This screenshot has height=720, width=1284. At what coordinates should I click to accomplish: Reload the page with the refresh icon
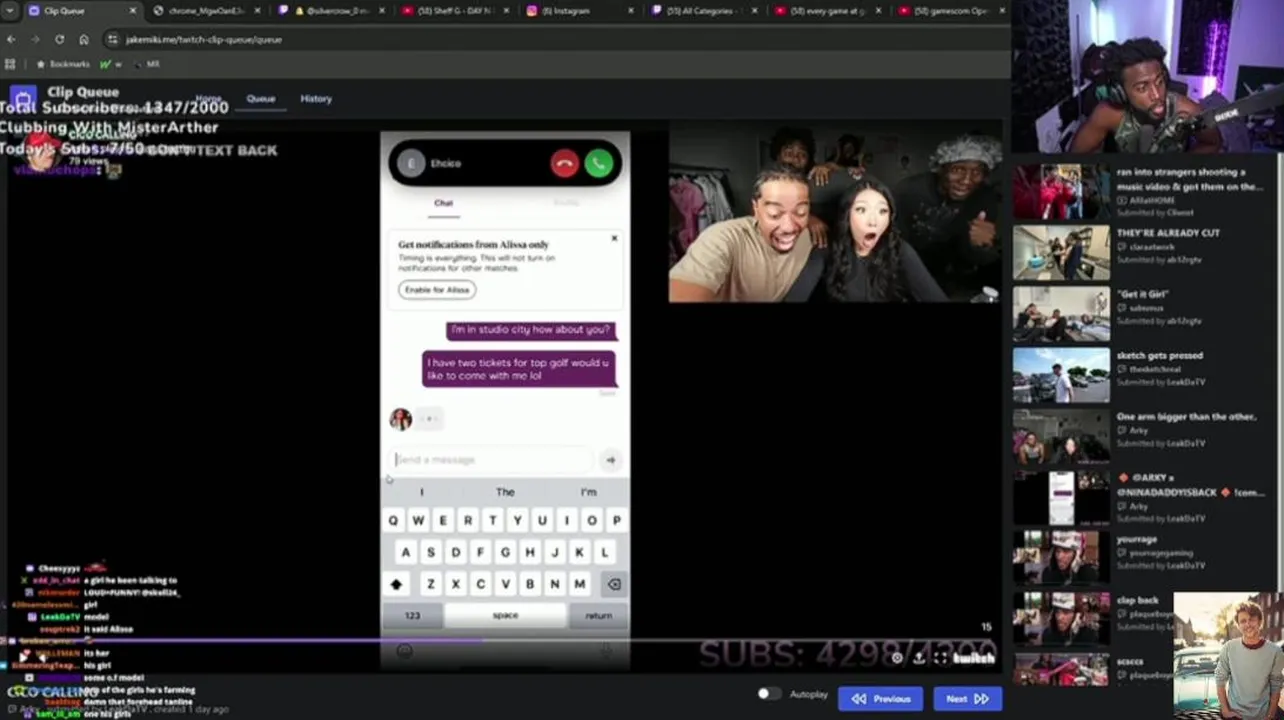(x=59, y=39)
